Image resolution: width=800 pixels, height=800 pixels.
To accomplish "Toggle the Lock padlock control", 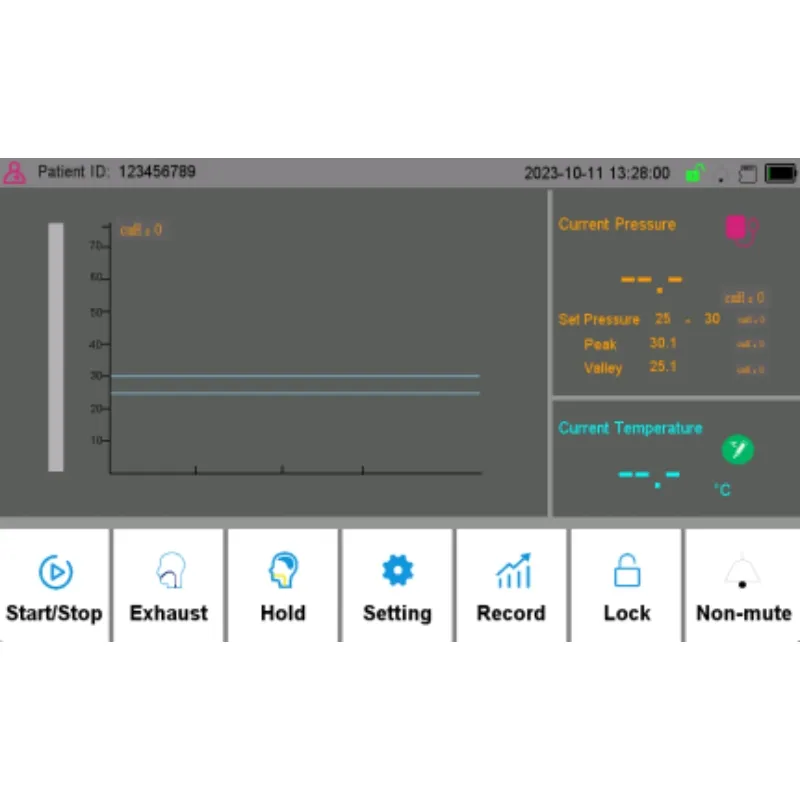I will pos(626,570).
